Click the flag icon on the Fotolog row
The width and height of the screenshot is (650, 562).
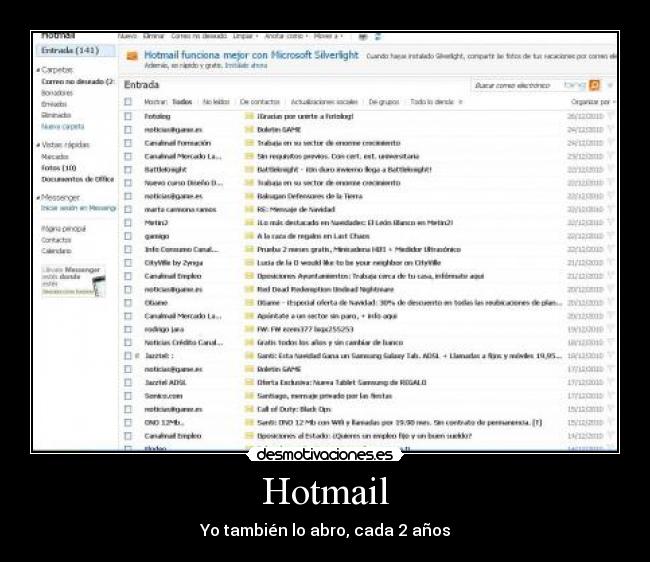610,116
